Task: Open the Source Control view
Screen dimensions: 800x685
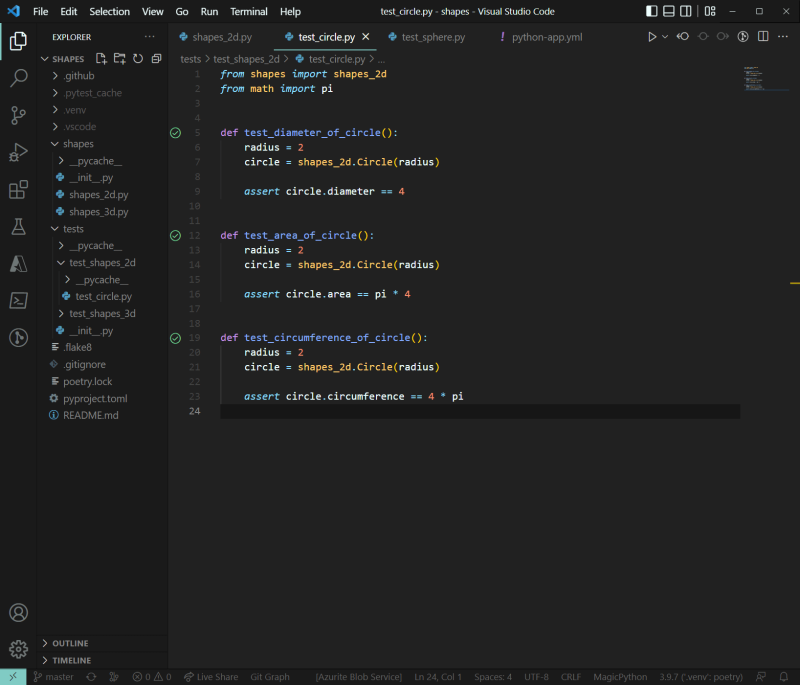Action: tap(18, 115)
